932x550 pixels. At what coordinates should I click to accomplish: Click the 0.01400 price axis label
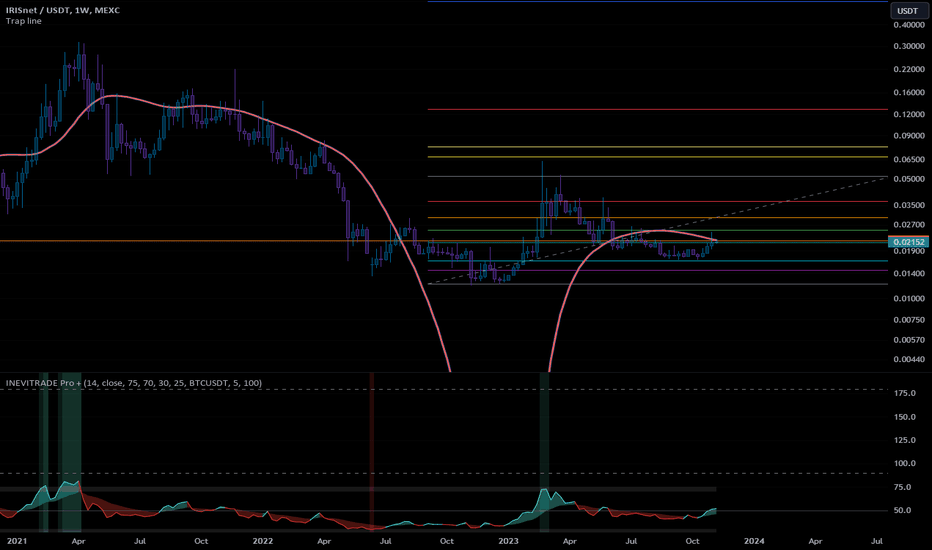(909, 274)
